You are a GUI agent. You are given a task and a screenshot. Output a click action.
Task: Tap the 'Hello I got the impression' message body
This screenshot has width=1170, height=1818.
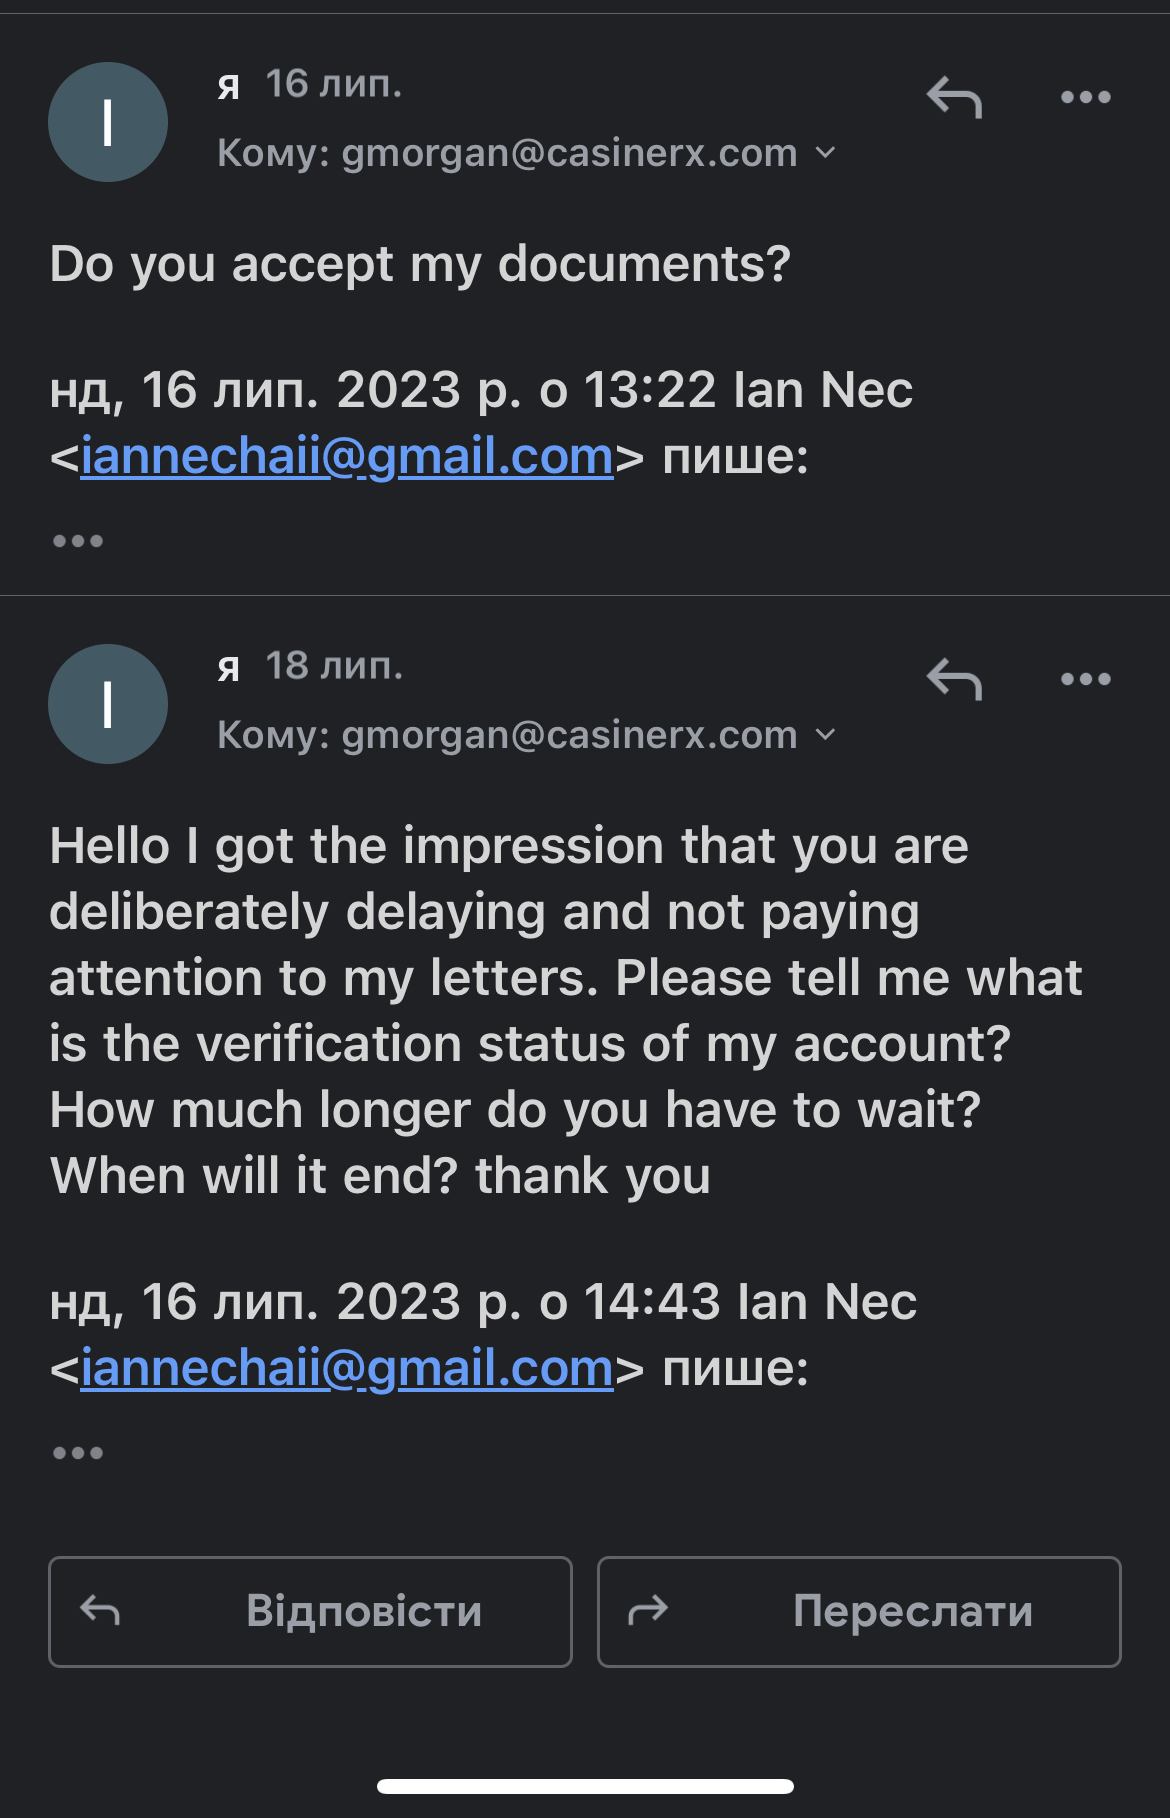pos(560,1010)
